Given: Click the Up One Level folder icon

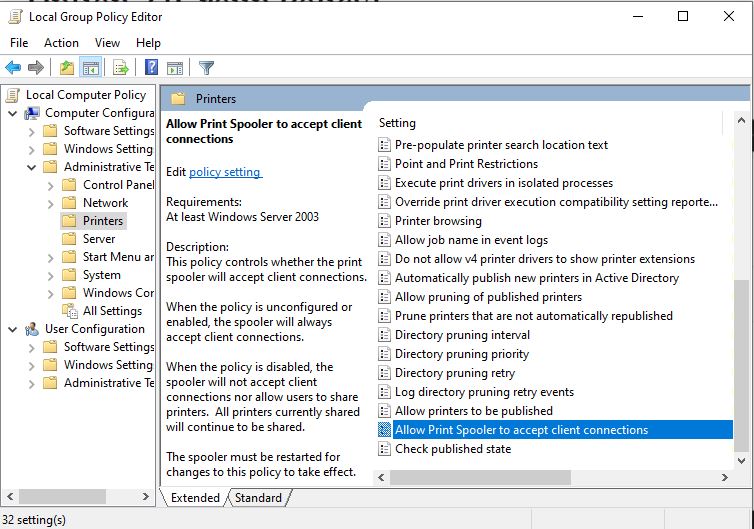Looking at the screenshot, I should tap(66, 68).
